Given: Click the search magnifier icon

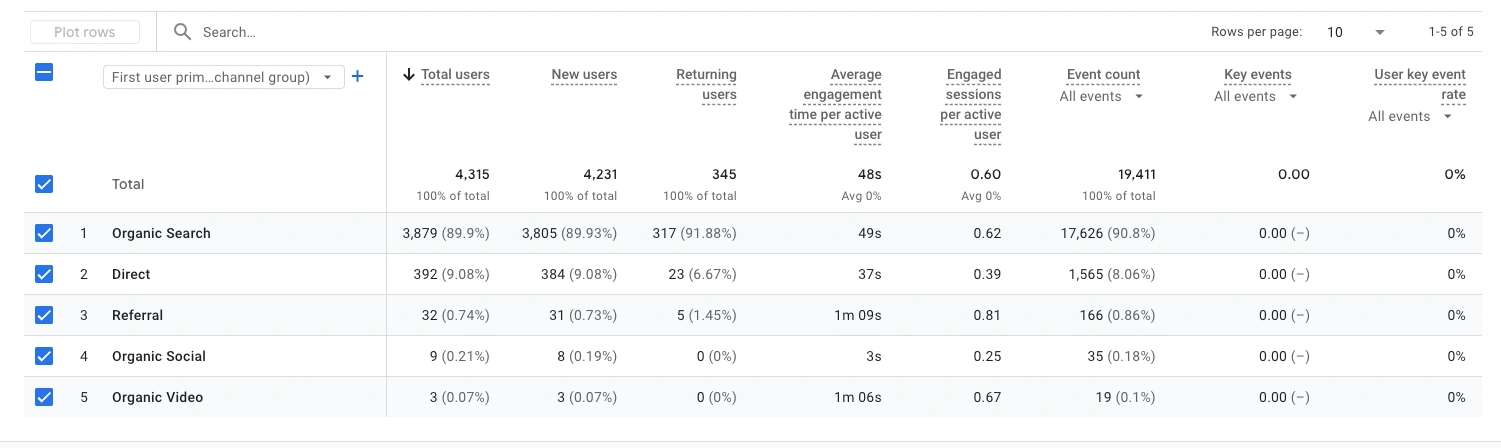Looking at the screenshot, I should pos(182,32).
